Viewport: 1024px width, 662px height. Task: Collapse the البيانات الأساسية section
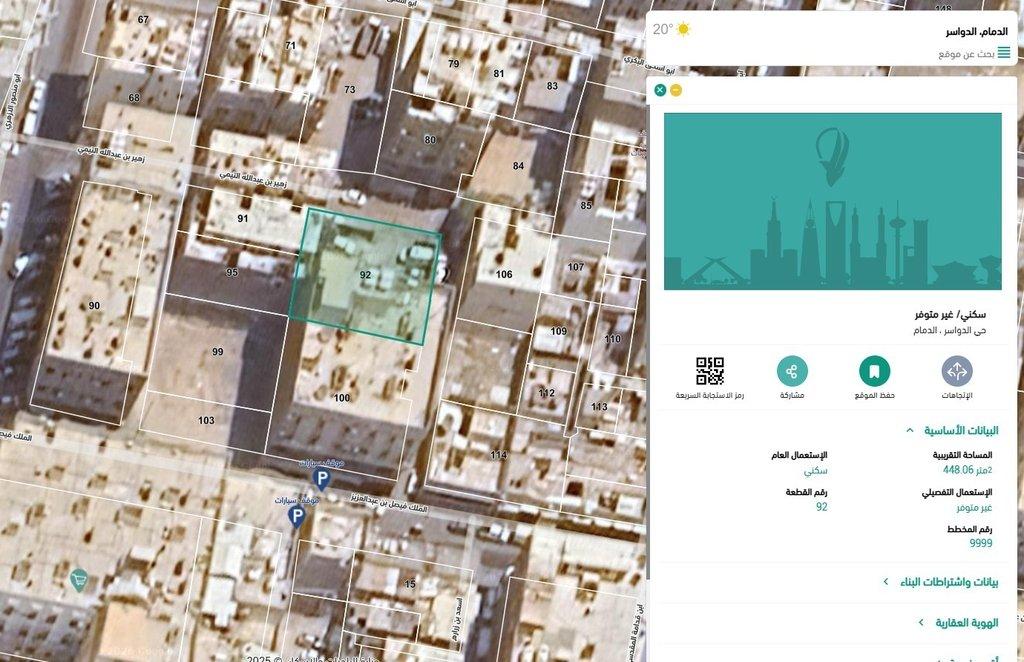coord(909,430)
